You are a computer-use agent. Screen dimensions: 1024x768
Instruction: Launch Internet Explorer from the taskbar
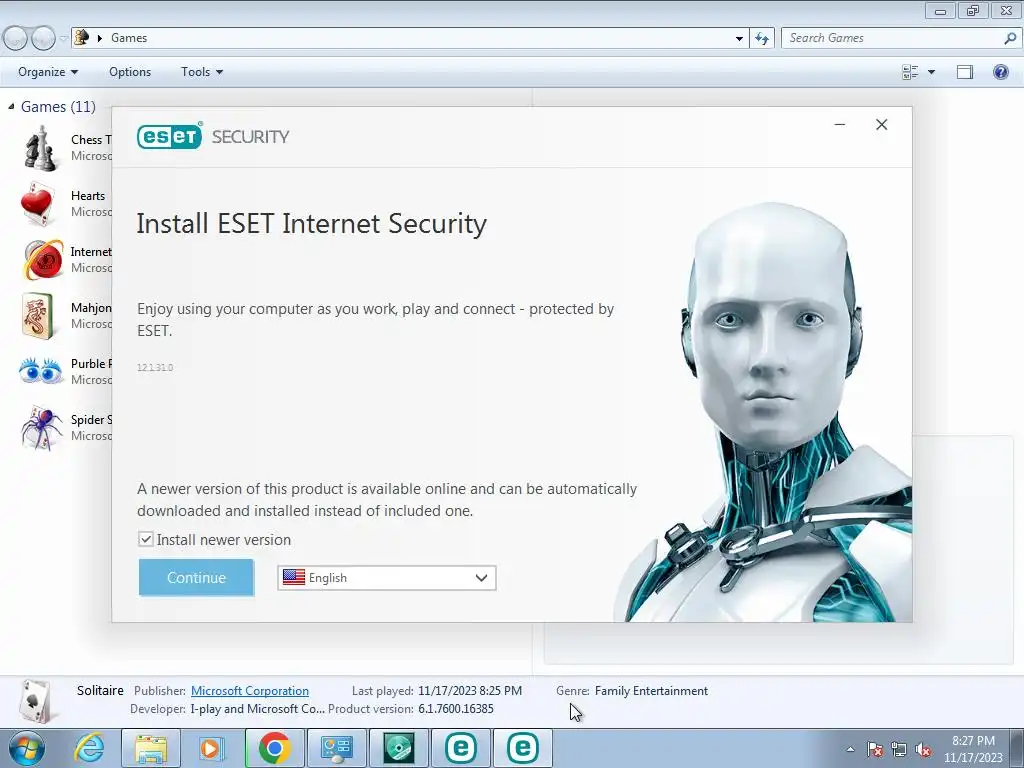coord(89,748)
